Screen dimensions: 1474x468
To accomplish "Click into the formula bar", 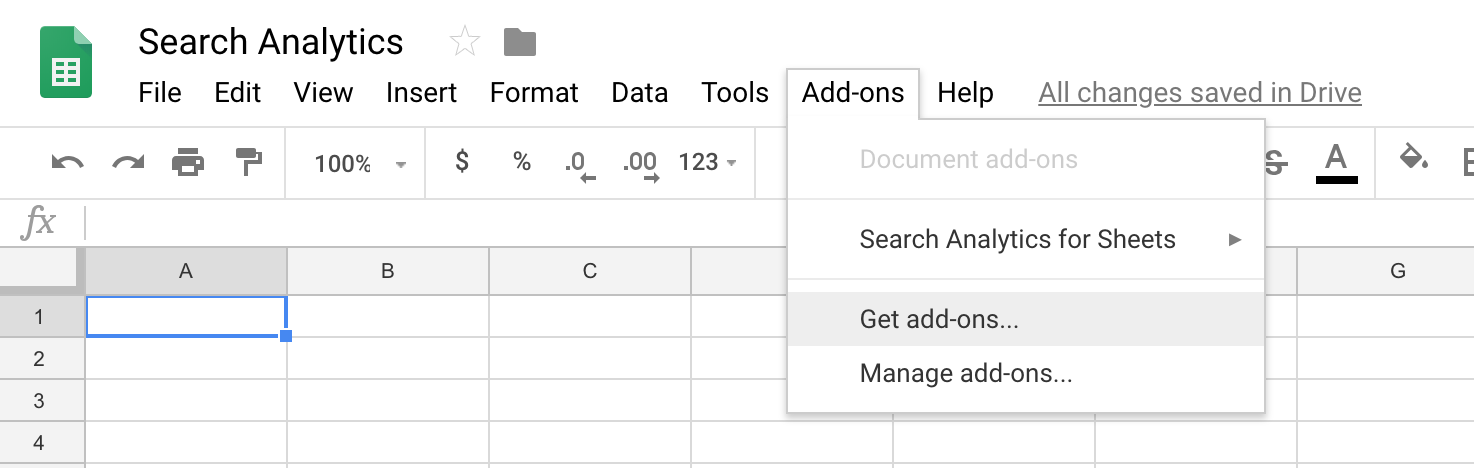I will [x=780, y=222].
